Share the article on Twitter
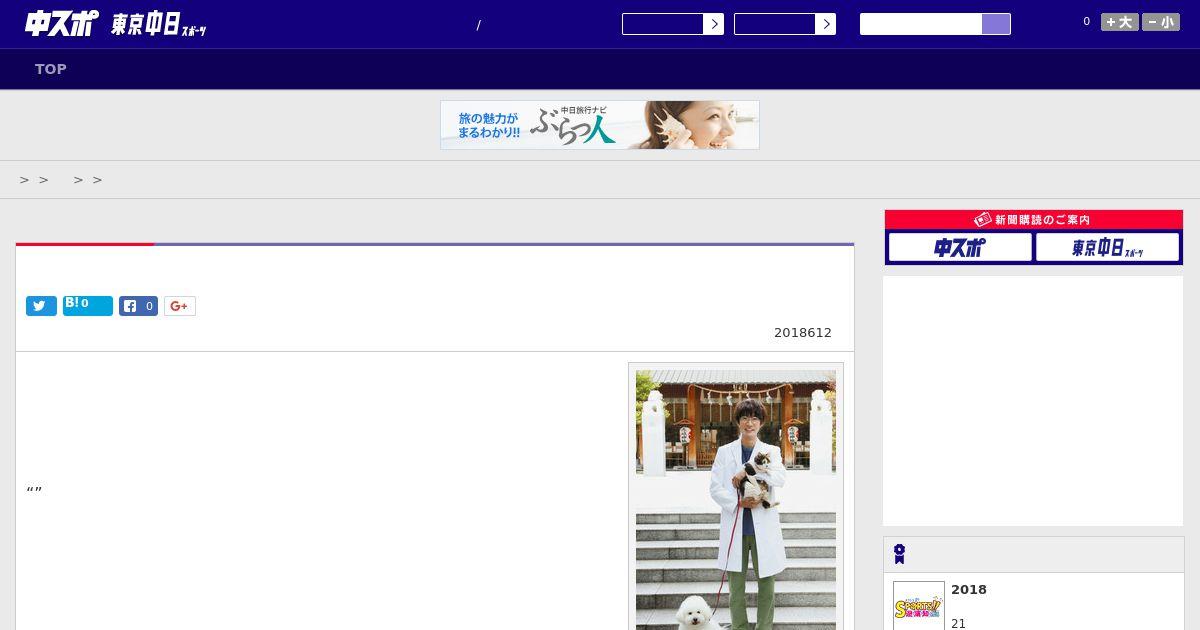Image resolution: width=1200 pixels, height=630 pixels. [x=41, y=306]
